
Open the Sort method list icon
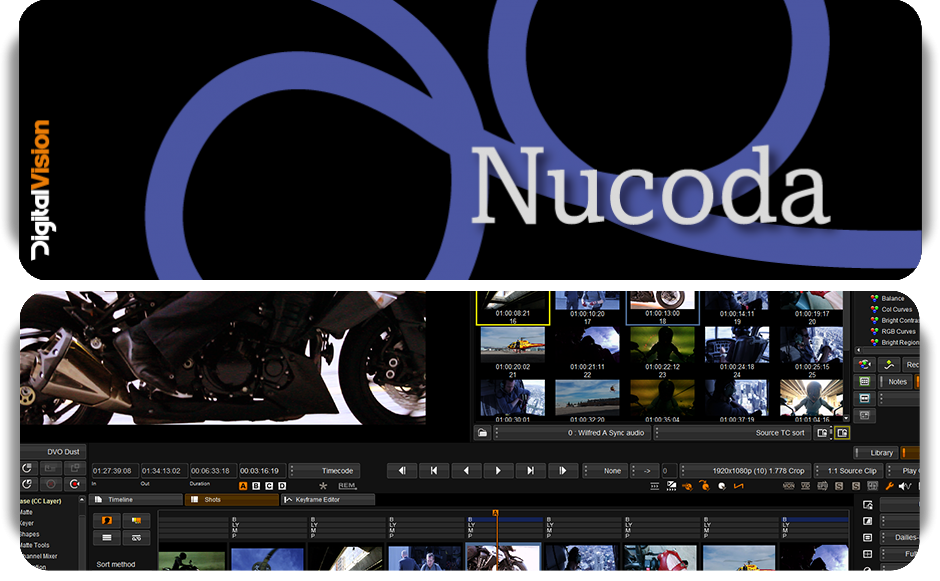(106, 537)
